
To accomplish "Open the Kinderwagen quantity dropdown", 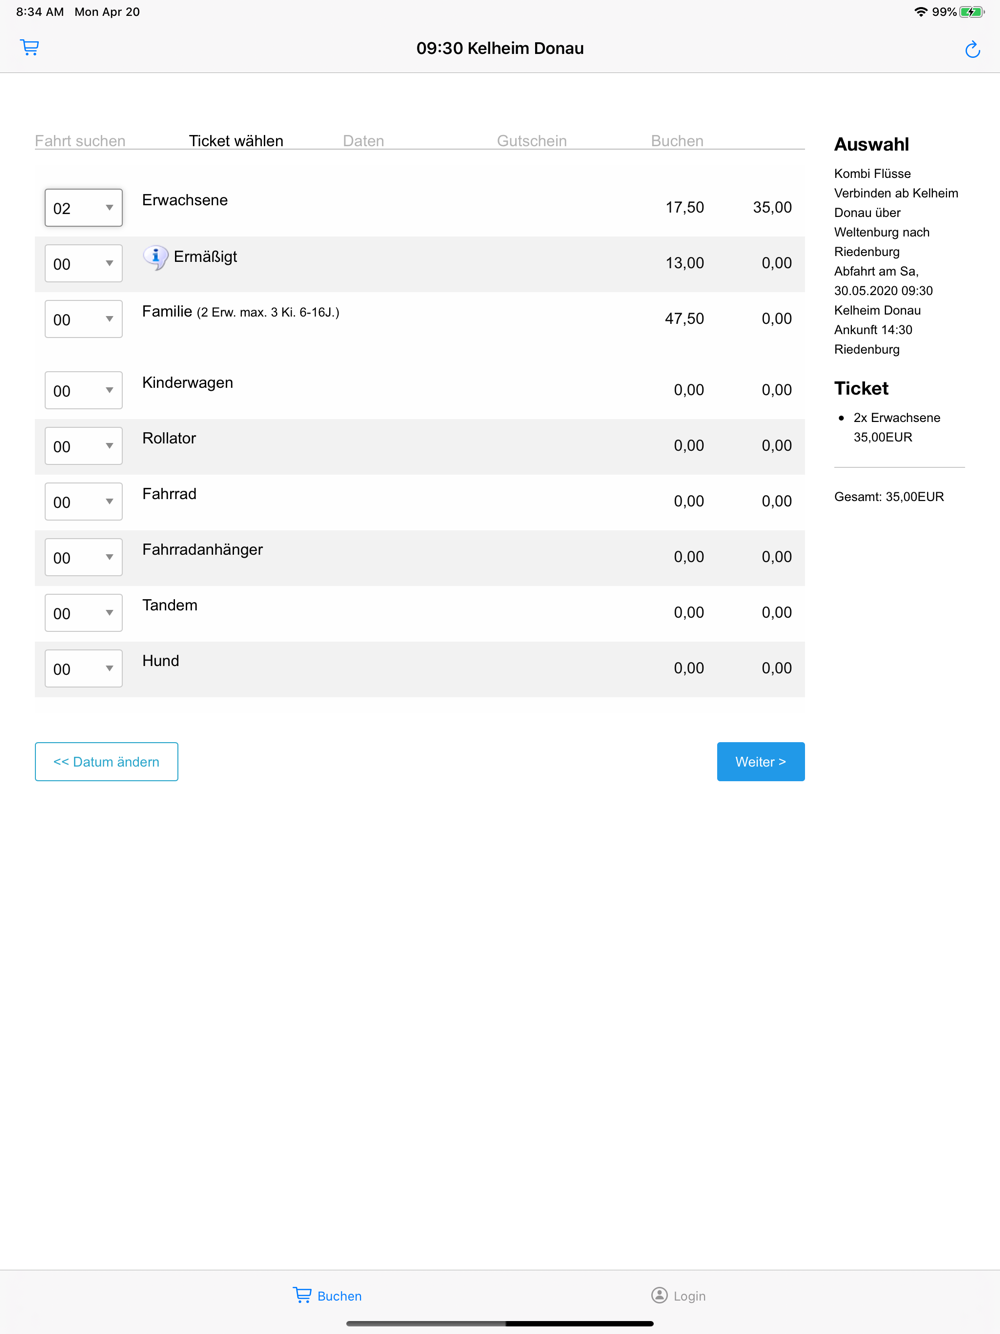I will (83, 391).
